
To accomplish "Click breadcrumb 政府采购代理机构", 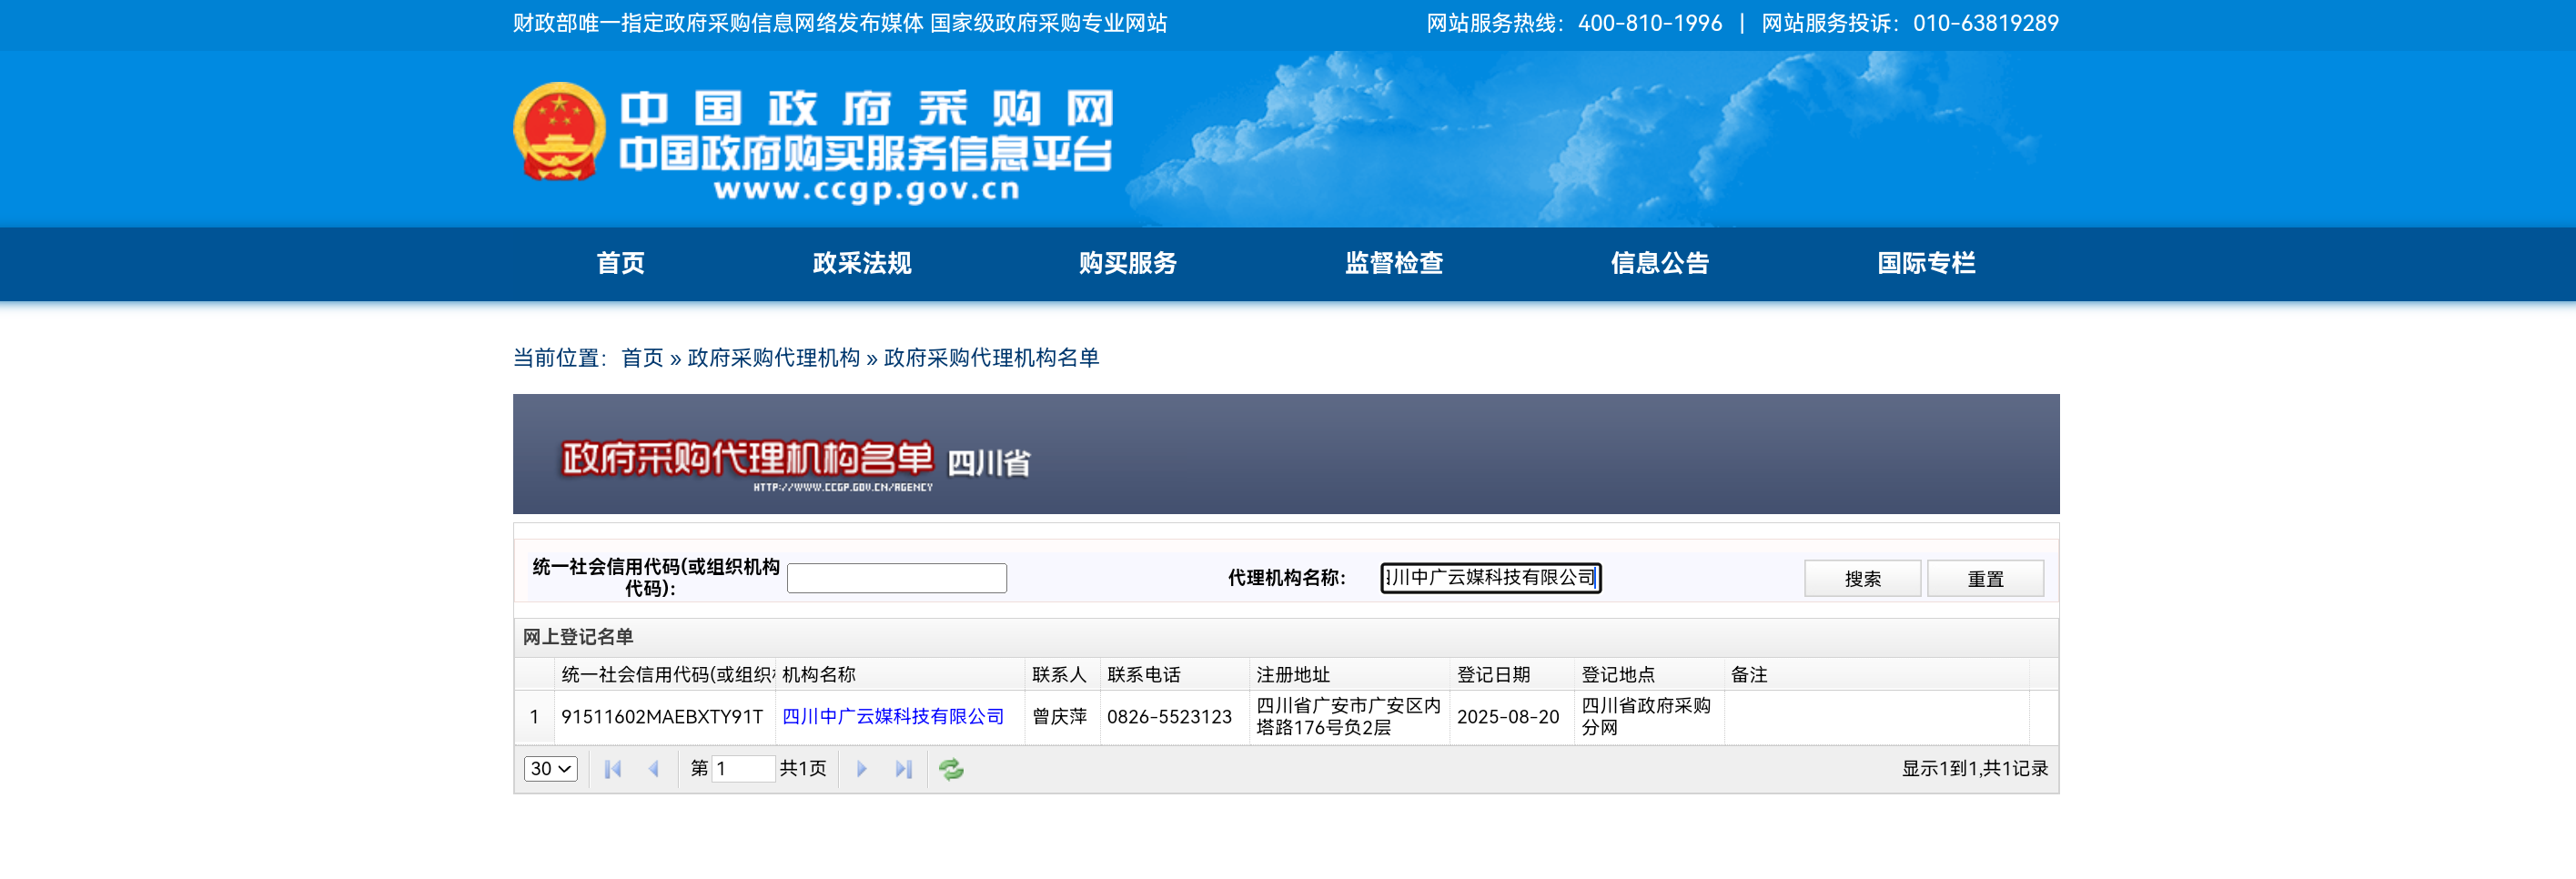I will [773, 358].
